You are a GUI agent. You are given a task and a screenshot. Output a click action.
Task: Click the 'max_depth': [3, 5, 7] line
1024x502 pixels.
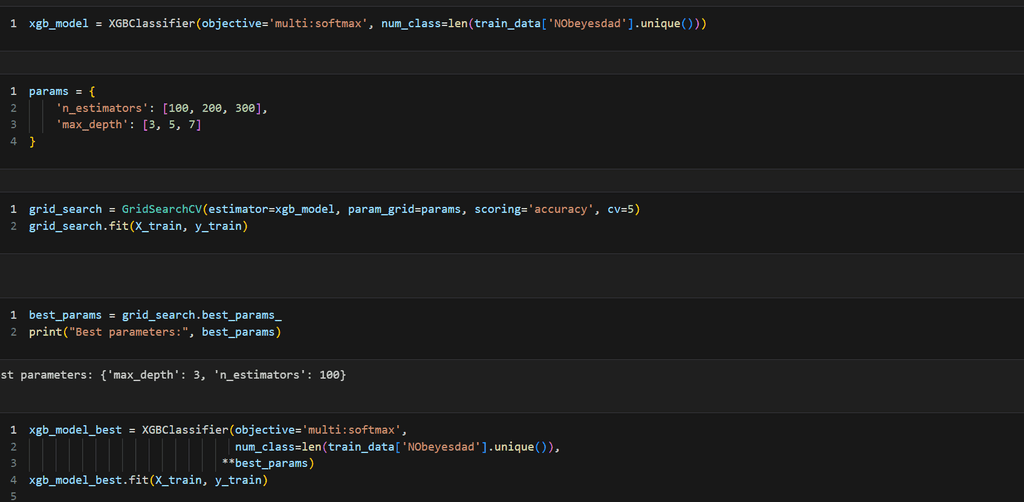(x=129, y=125)
